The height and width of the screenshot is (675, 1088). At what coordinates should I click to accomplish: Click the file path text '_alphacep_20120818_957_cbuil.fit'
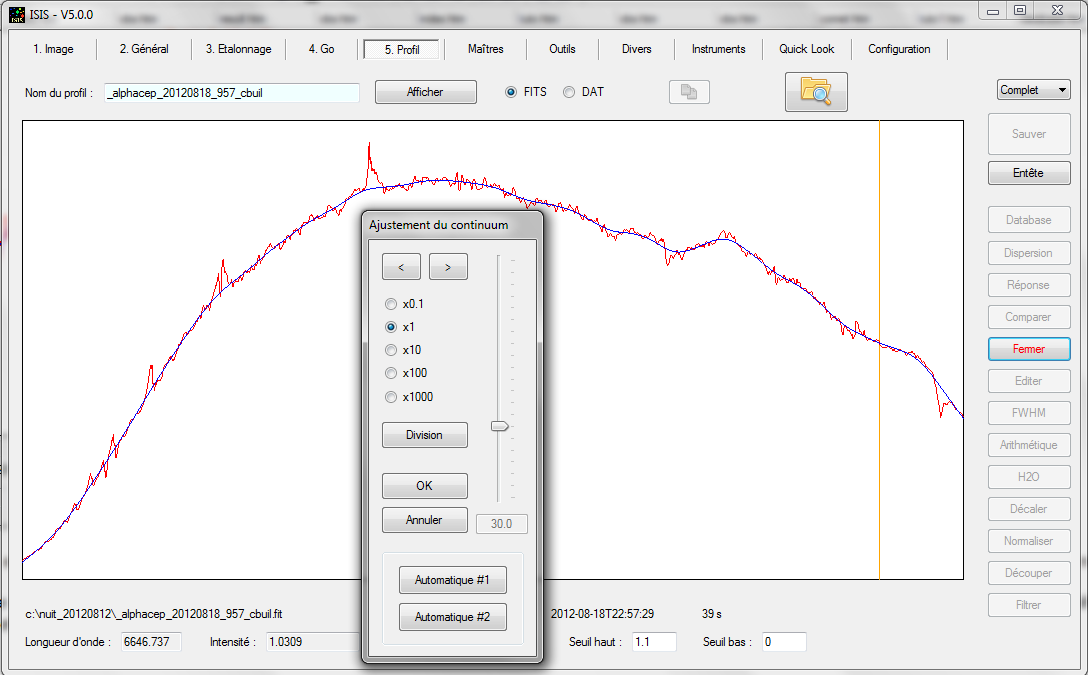point(195,614)
